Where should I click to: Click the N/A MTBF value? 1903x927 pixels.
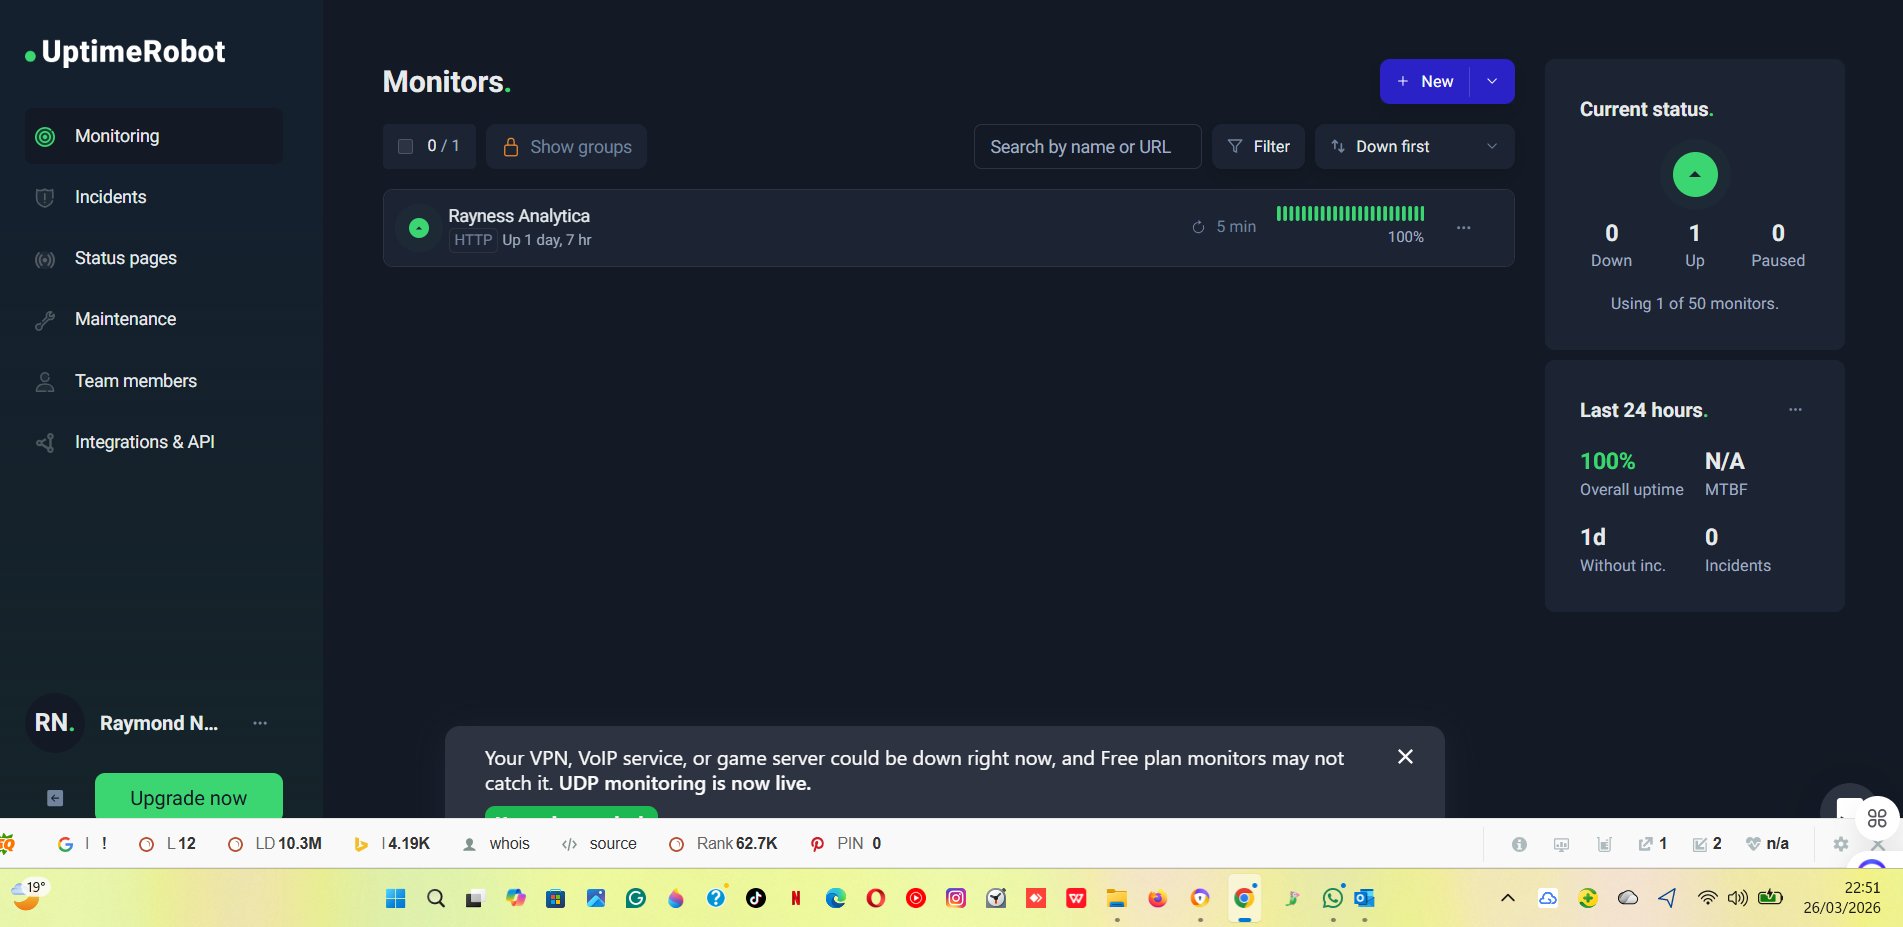1724,461
